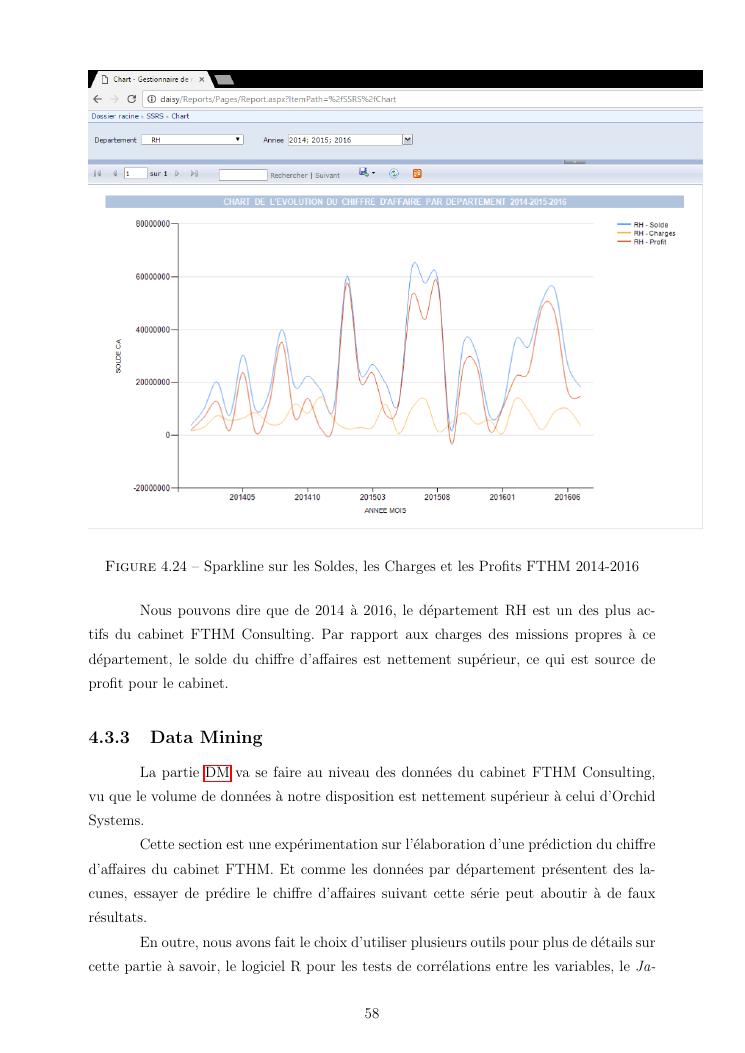Refresh the report with green icon
This screenshot has height=1053, width=745.
click(x=394, y=174)
